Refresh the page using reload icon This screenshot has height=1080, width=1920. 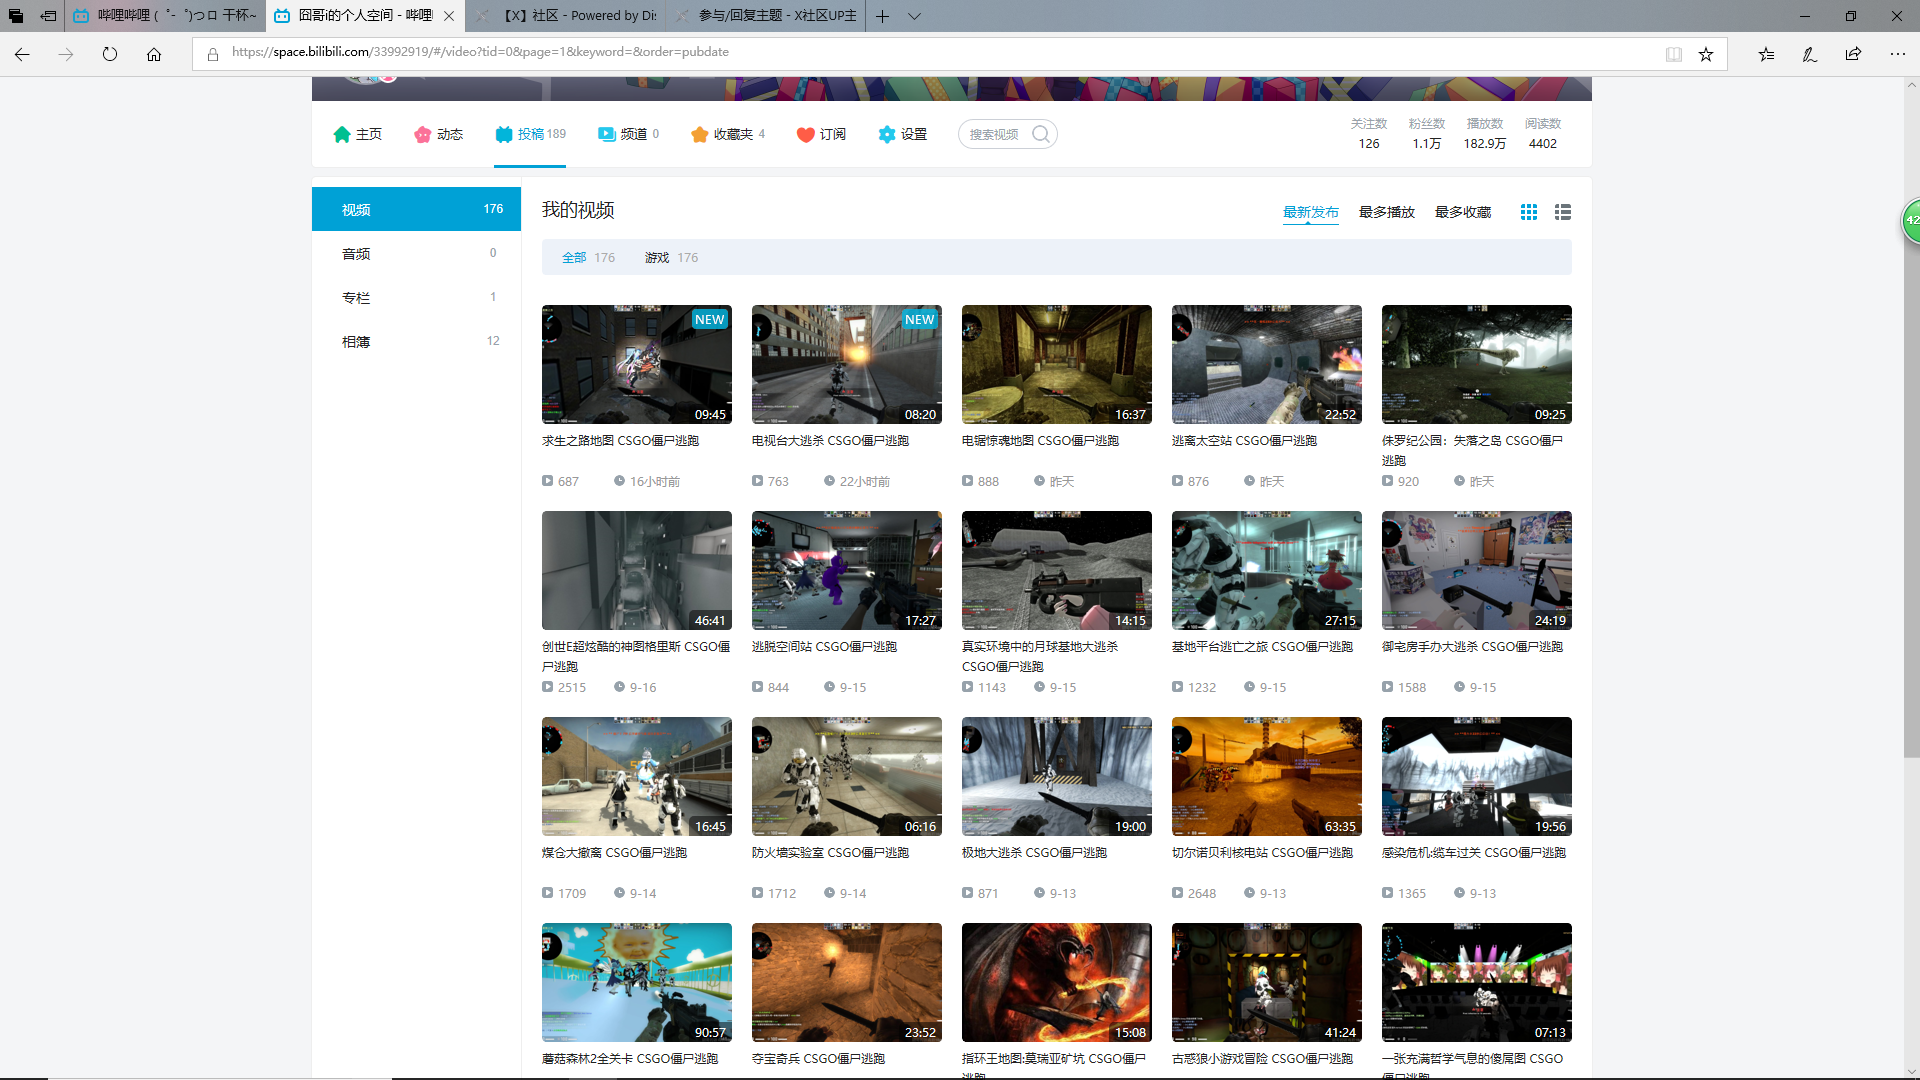pos(110,54)
